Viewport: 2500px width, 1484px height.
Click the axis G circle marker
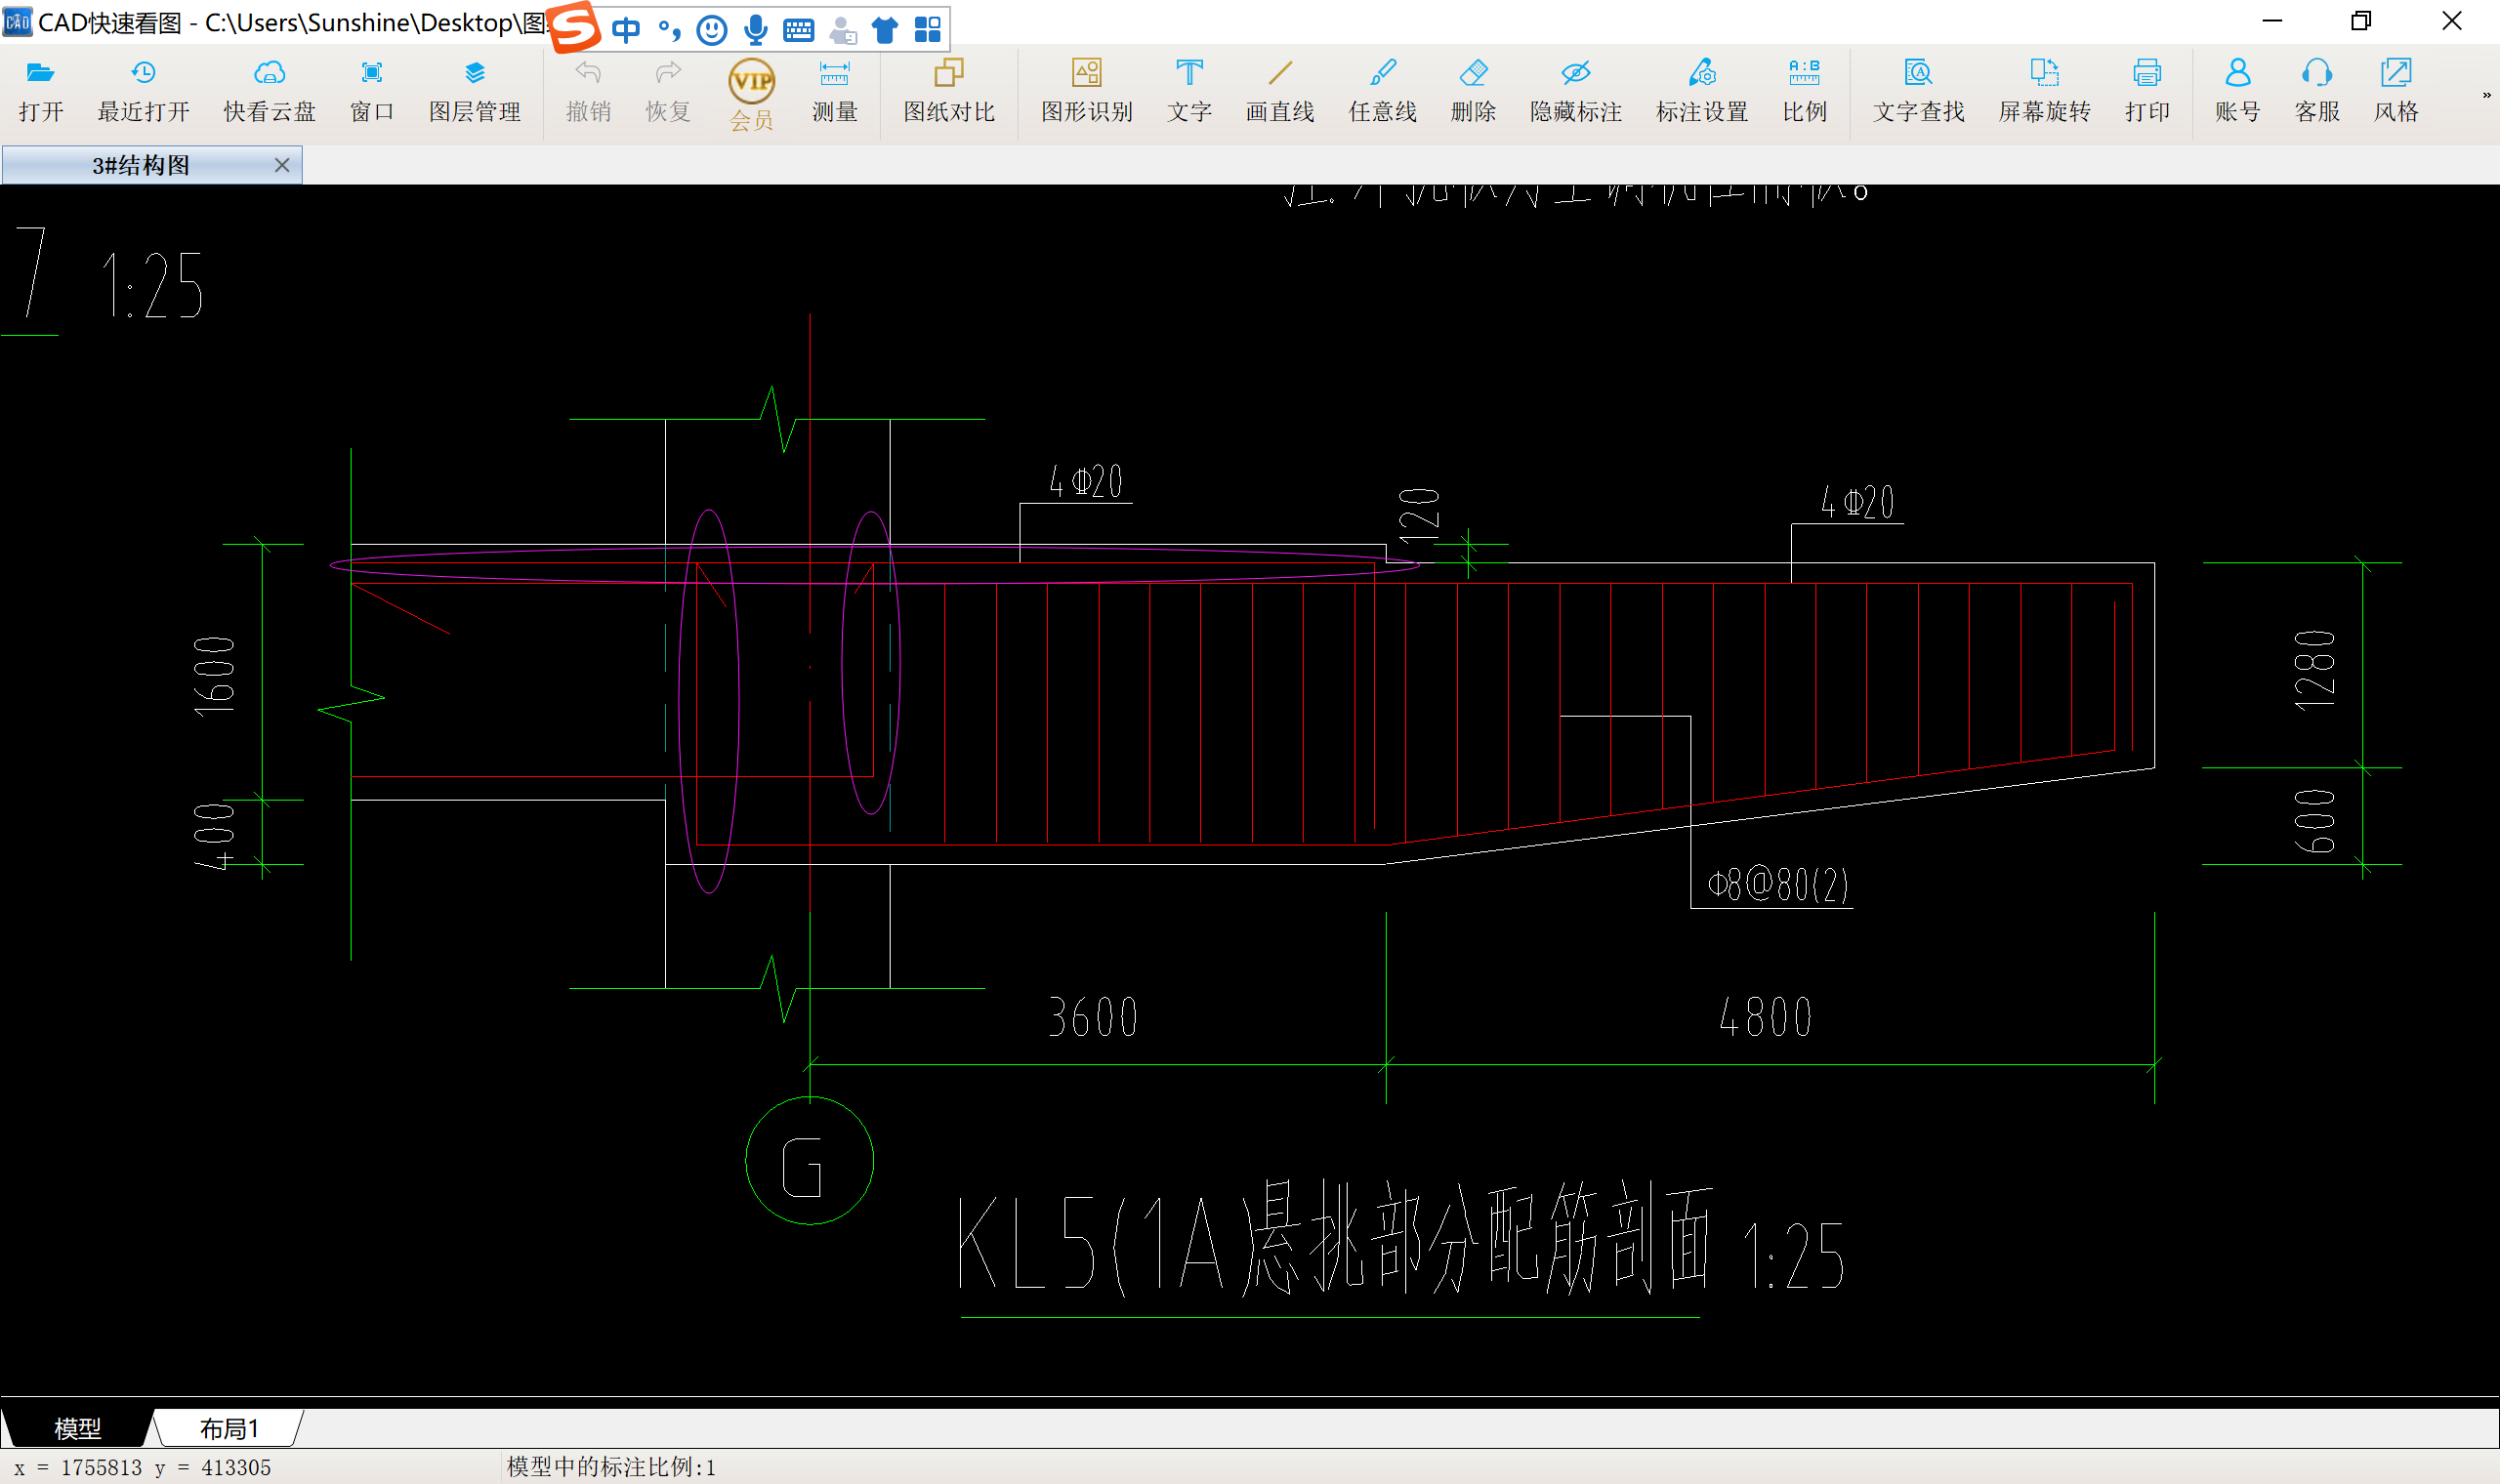point(809,1160)
